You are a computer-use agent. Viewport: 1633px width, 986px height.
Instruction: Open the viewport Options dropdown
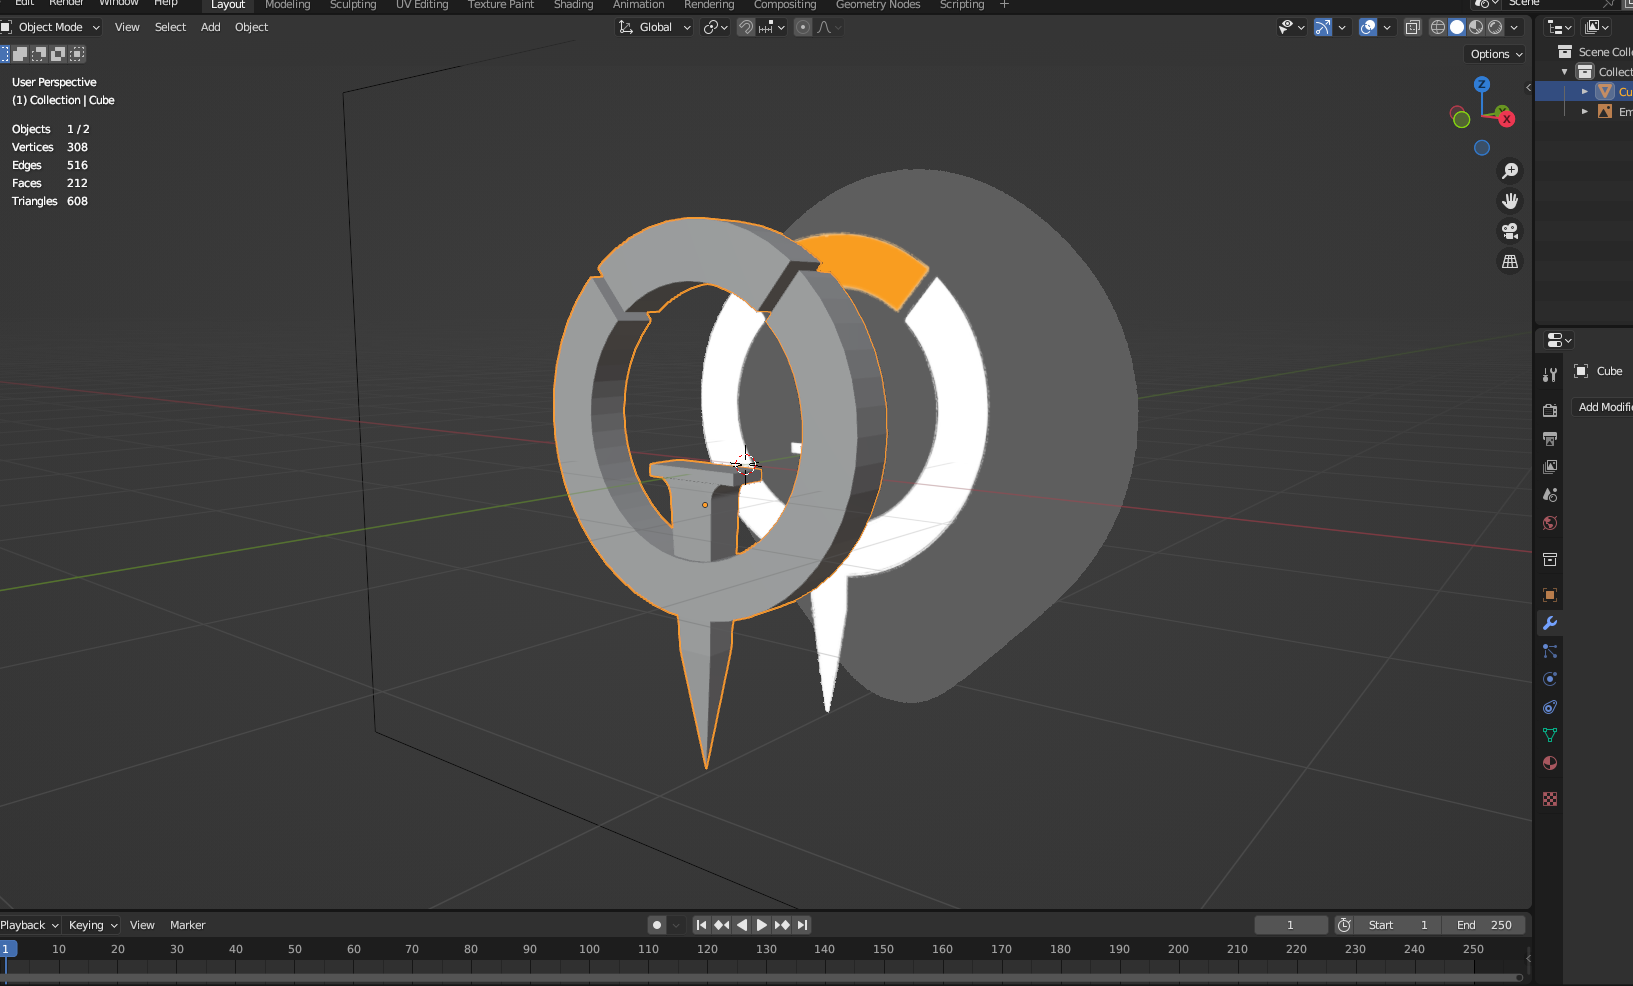(x=1496, y=54)
